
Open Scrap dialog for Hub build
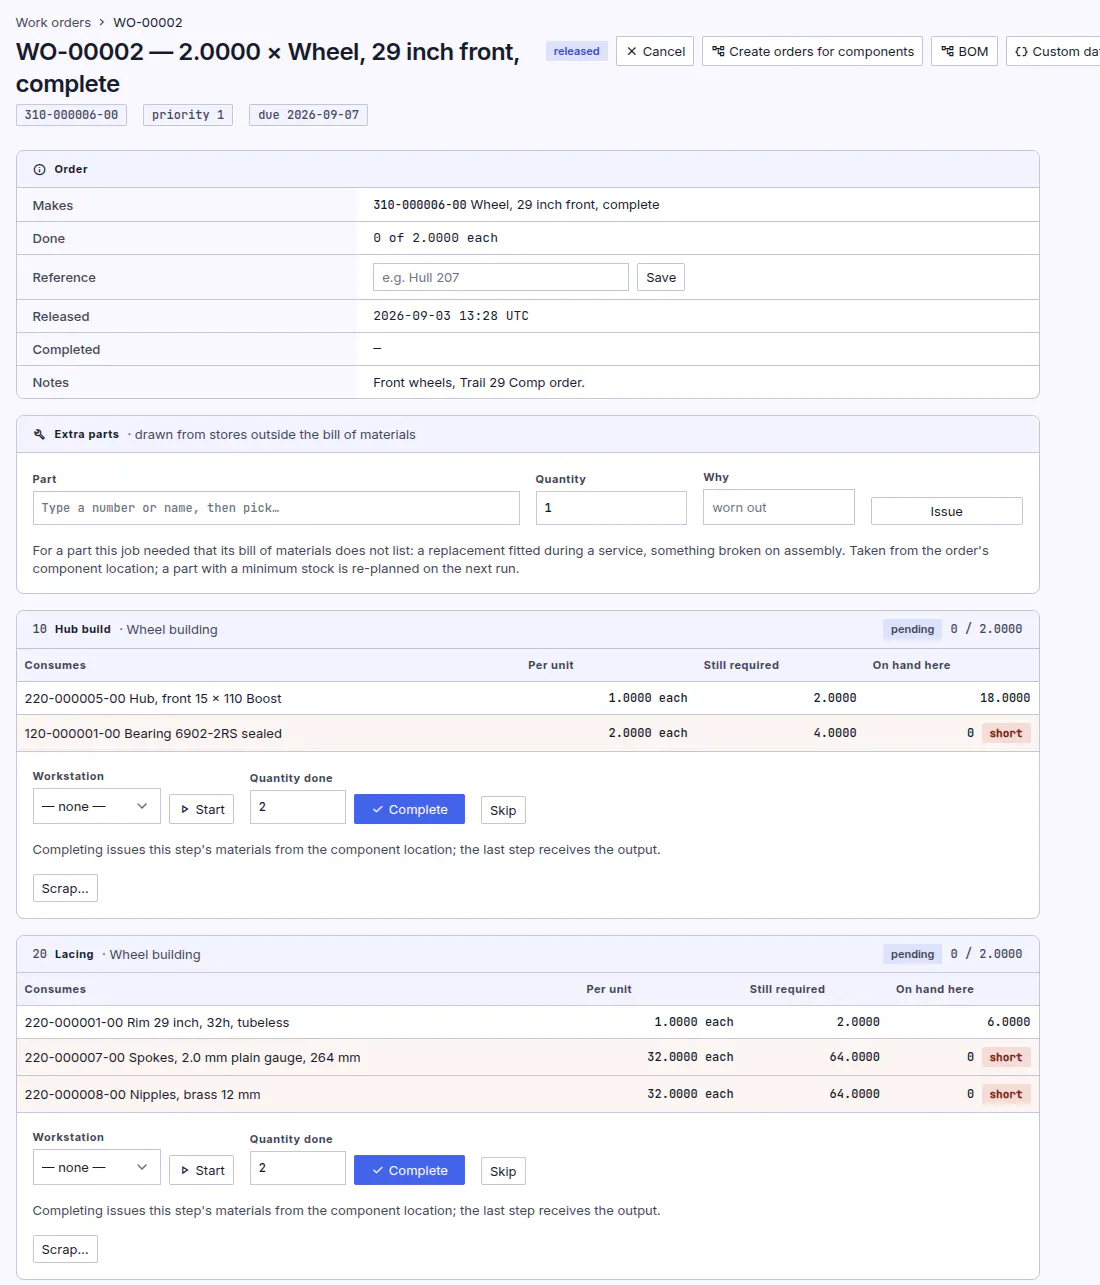pos(65,888)
